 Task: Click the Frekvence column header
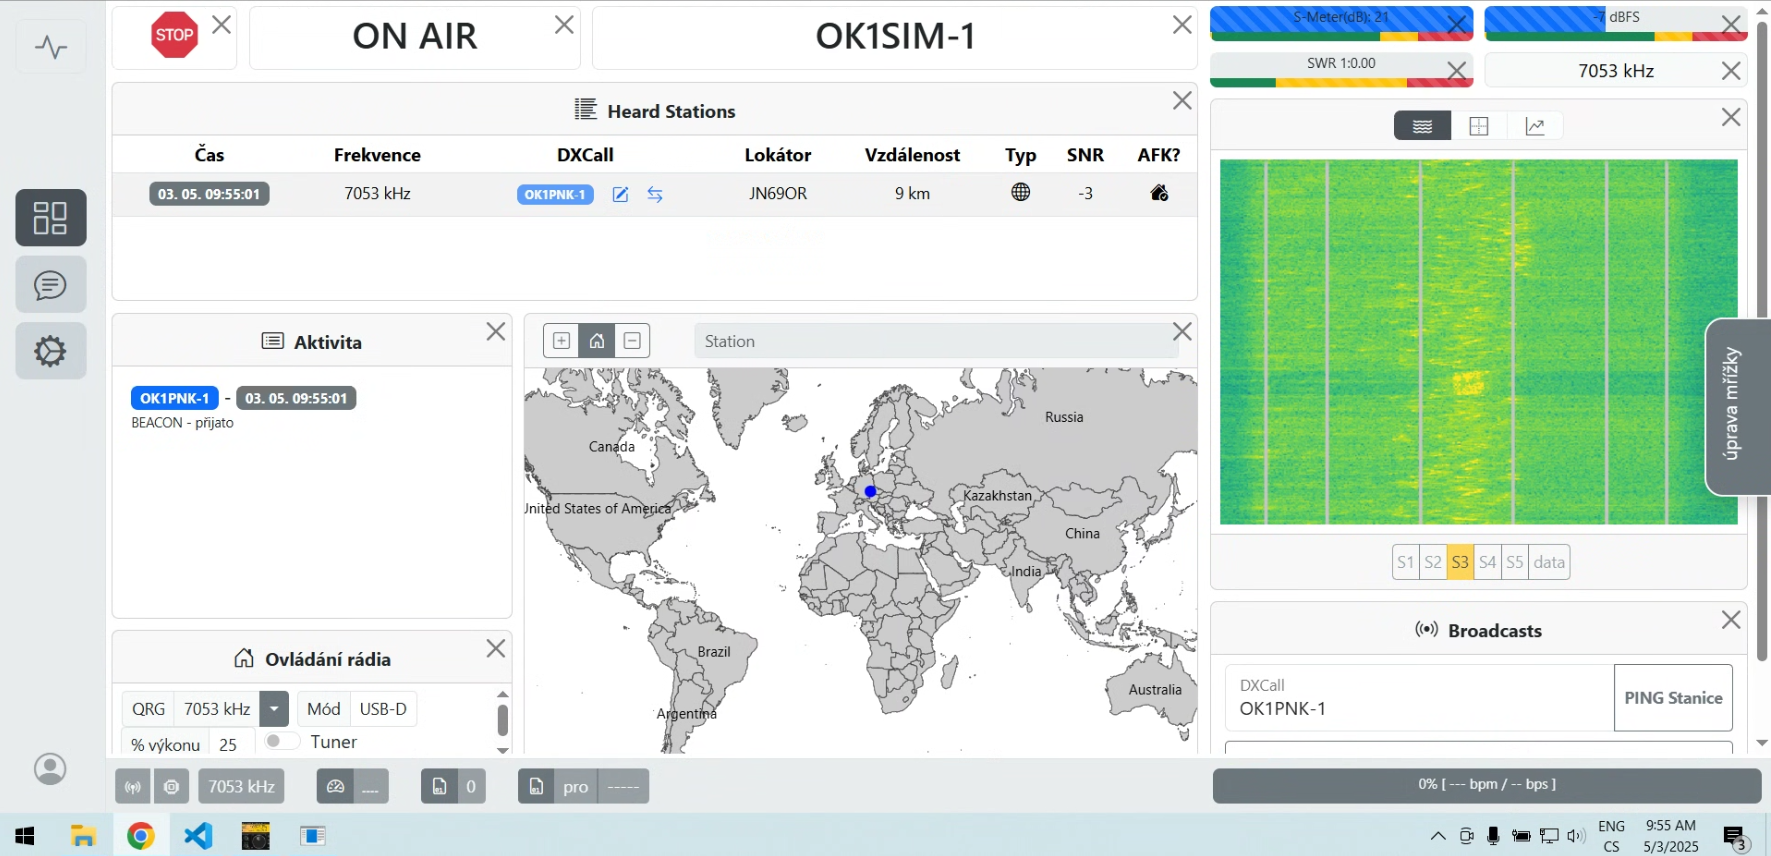(x=377, y=155)
